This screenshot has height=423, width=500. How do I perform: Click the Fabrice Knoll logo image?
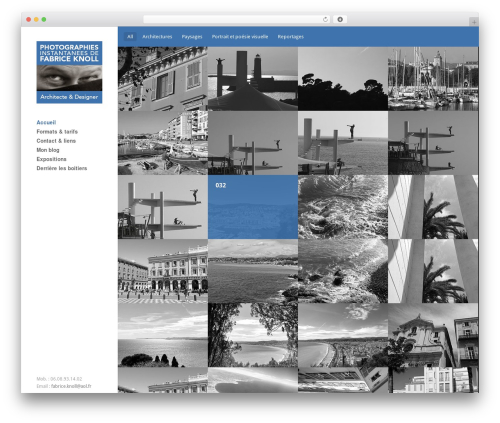coord(69,72)
